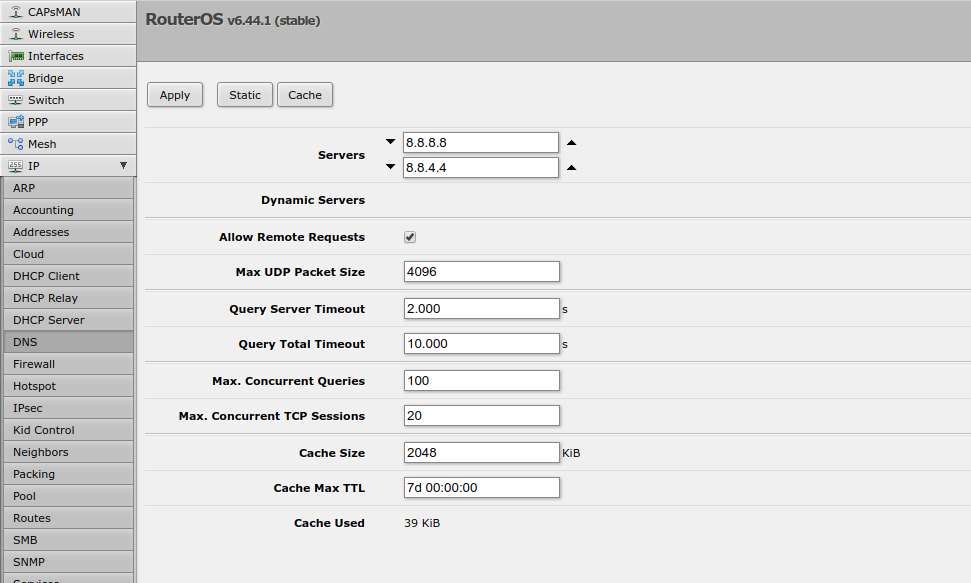
Task: Open the Firewall submenu
Action: [x=68, y=364]
